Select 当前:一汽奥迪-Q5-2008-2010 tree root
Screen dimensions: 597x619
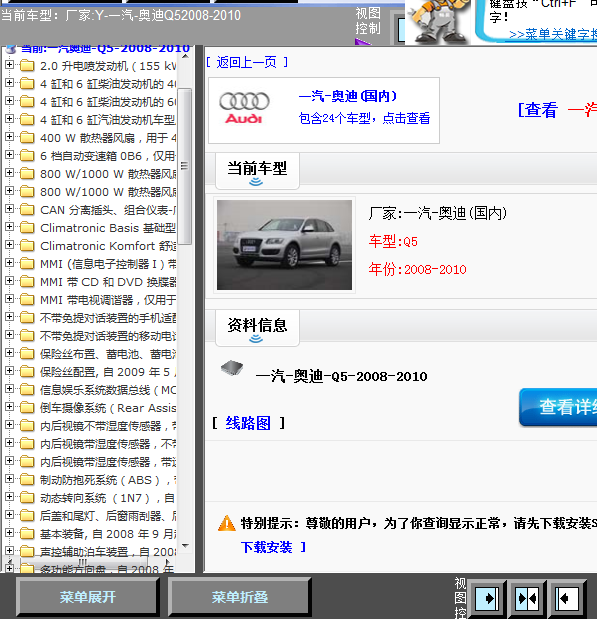(105, 49)
